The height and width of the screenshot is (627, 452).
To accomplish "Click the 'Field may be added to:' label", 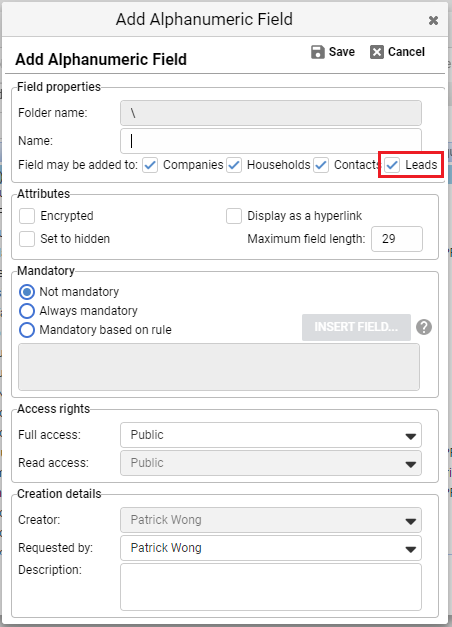I will click(x=78, y=165).
